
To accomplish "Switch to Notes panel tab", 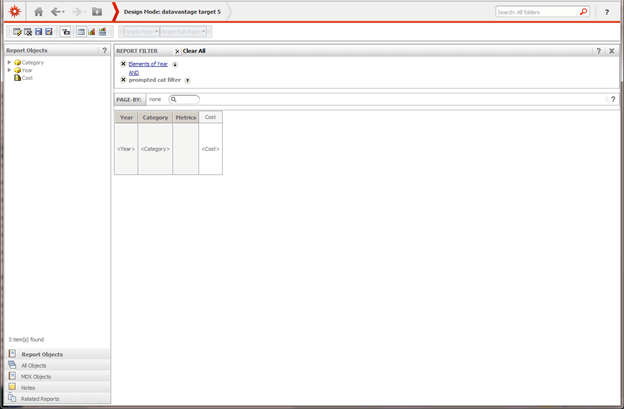I will 59,387.
